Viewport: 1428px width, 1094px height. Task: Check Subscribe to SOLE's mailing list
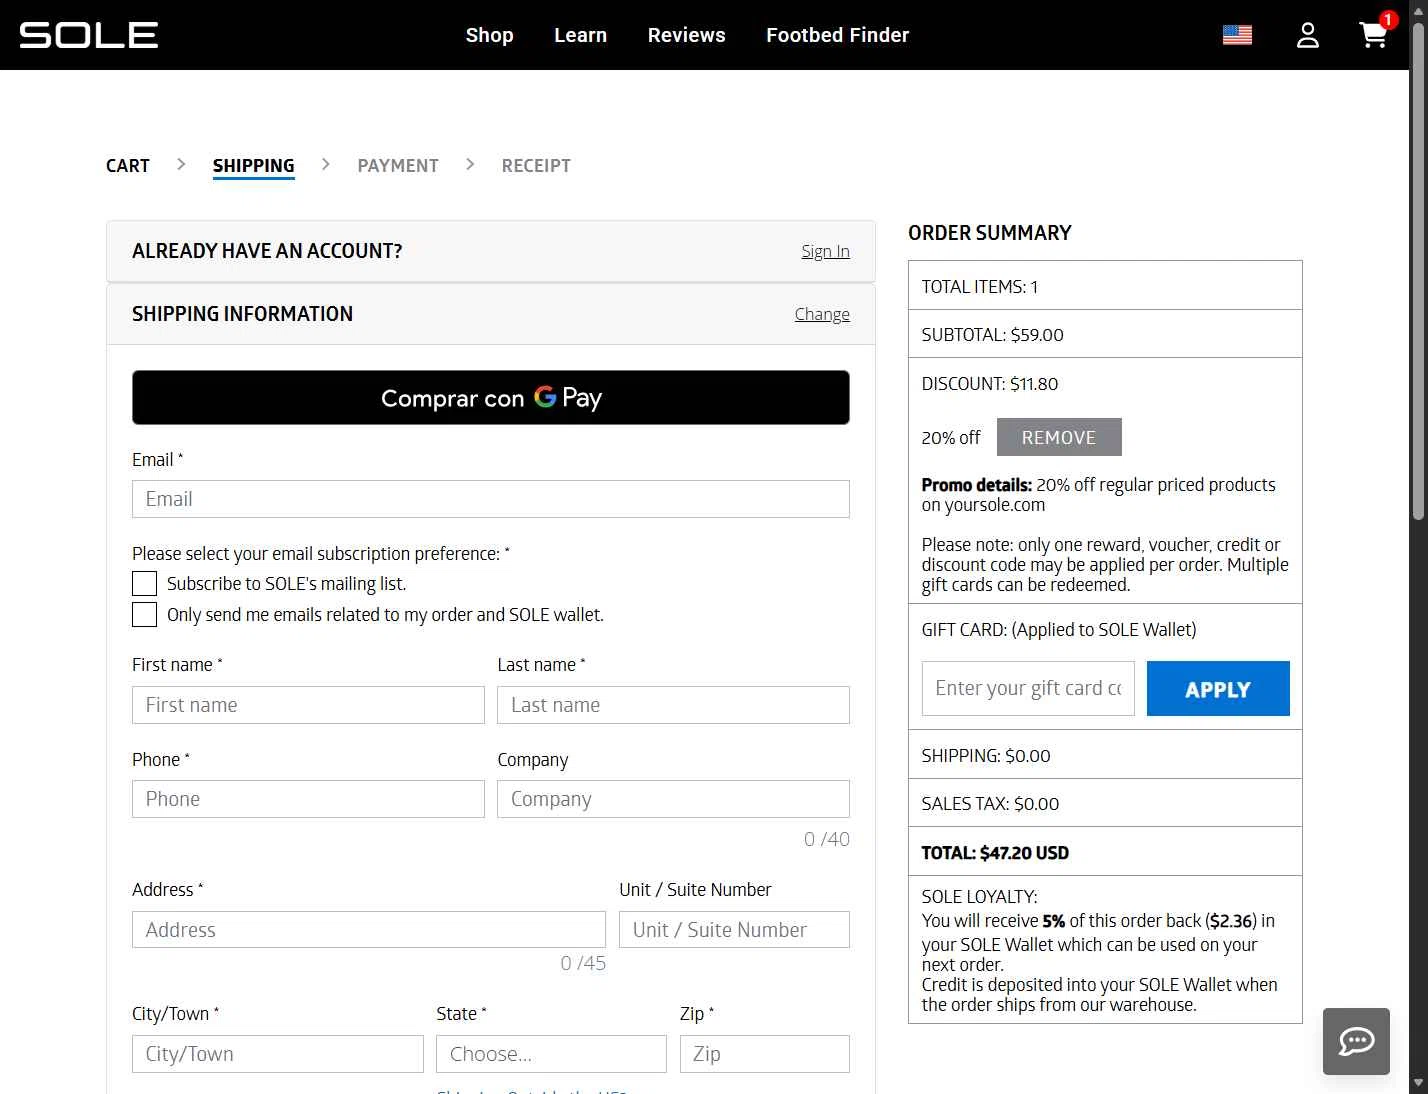coord(145,584)
